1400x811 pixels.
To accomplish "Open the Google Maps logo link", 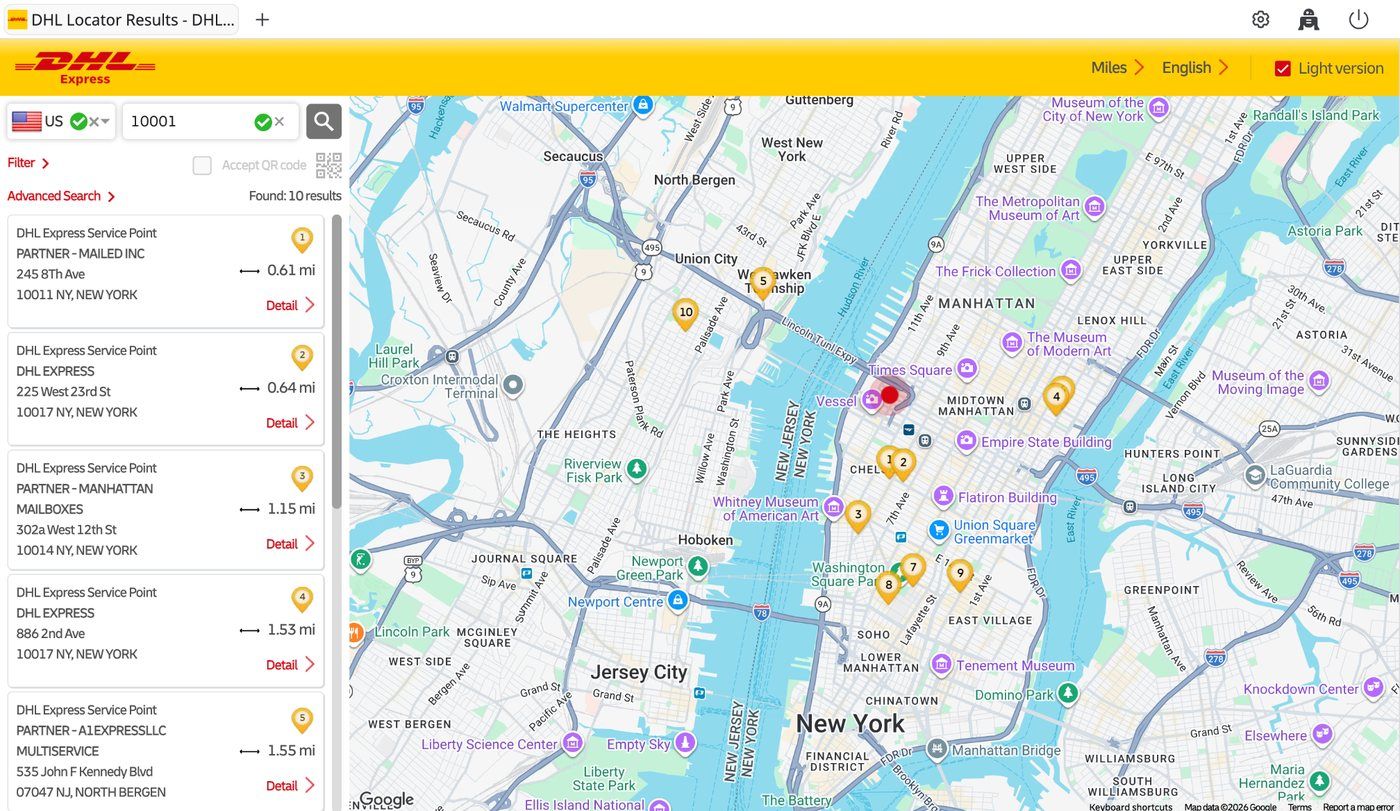I will point(386,799).
